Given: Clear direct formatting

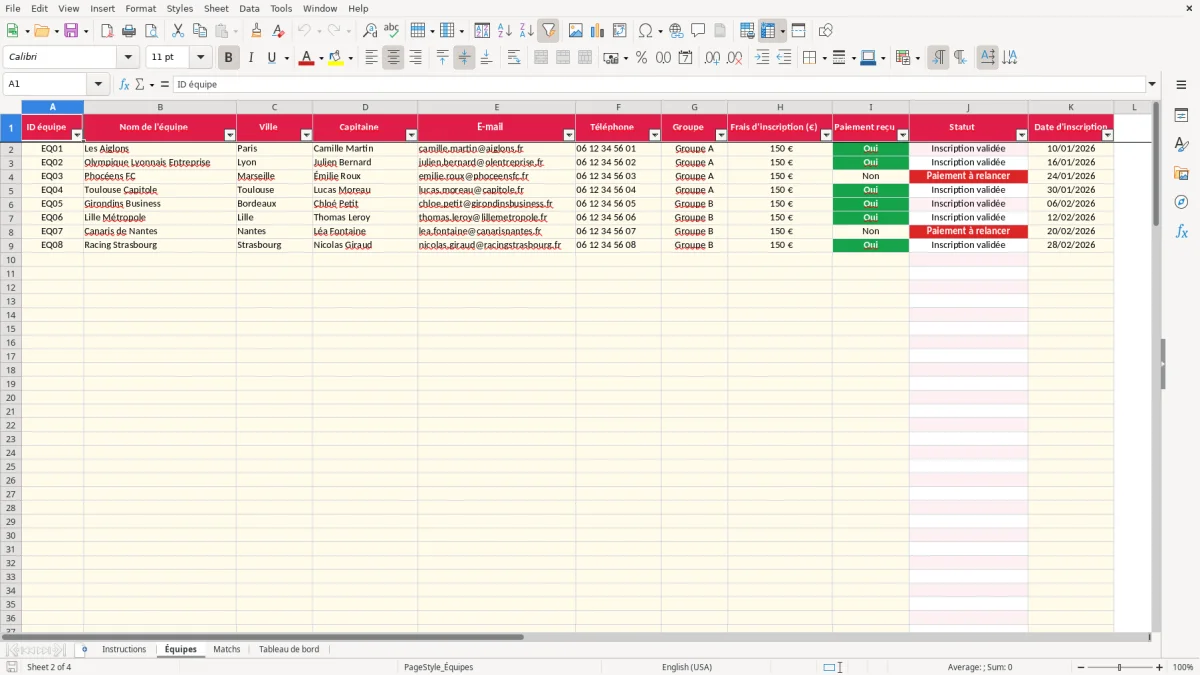Looking at the screenshot, I should coord(278,31).
